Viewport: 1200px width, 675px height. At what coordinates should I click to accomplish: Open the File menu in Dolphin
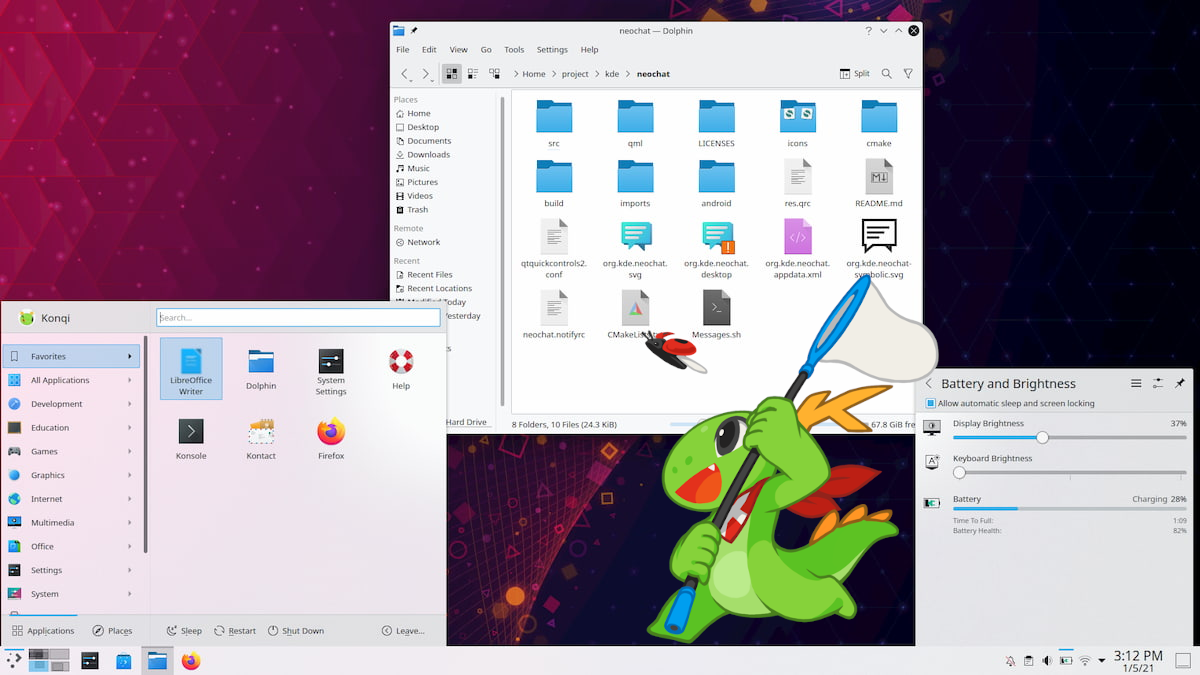(402, 49)
